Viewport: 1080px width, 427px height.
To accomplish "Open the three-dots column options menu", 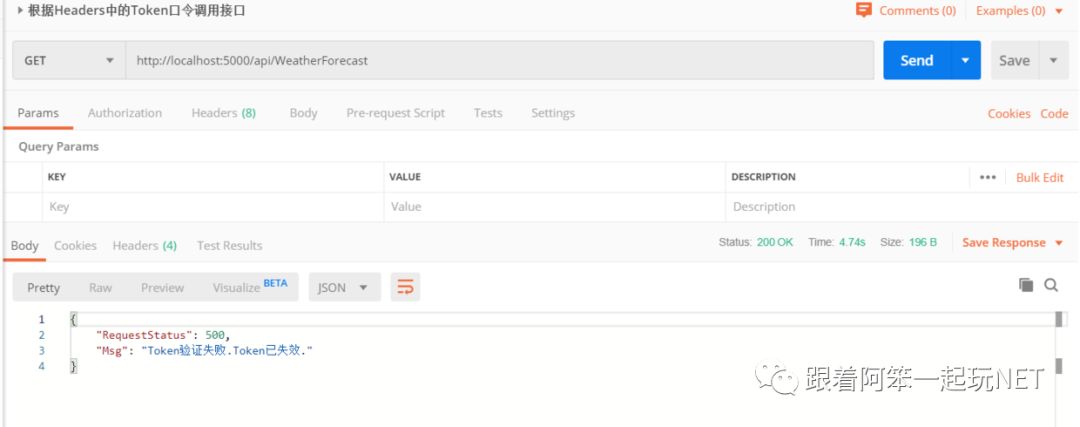I will pos(988,177).
